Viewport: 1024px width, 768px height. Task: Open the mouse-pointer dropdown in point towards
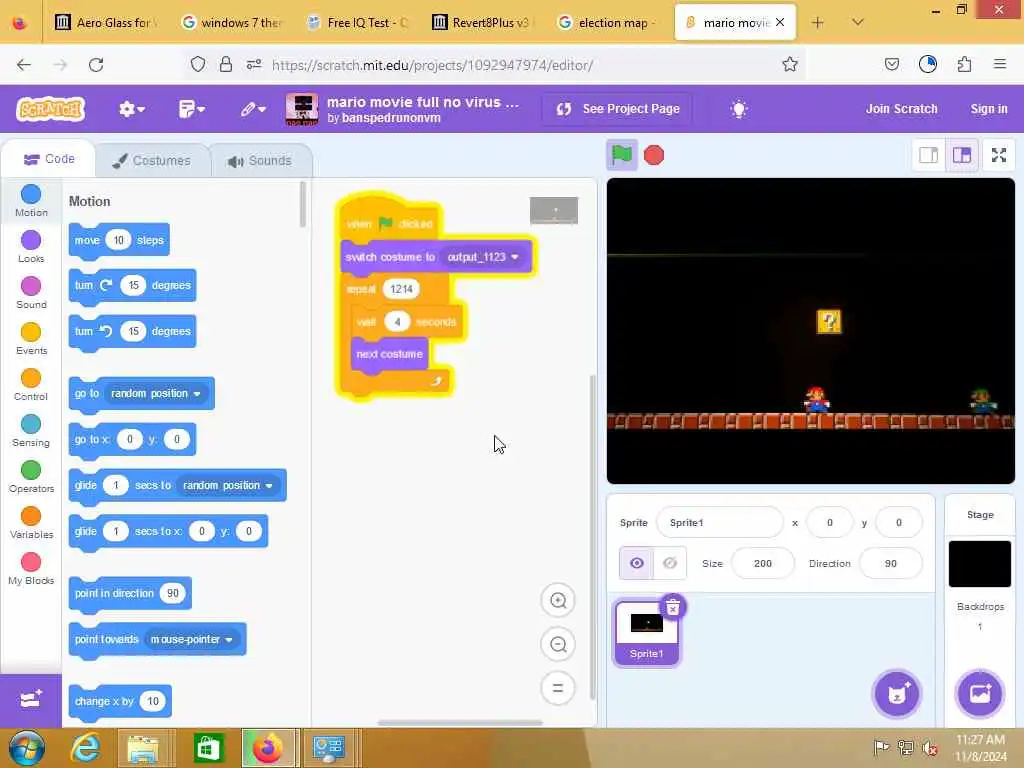pos(191,639)
